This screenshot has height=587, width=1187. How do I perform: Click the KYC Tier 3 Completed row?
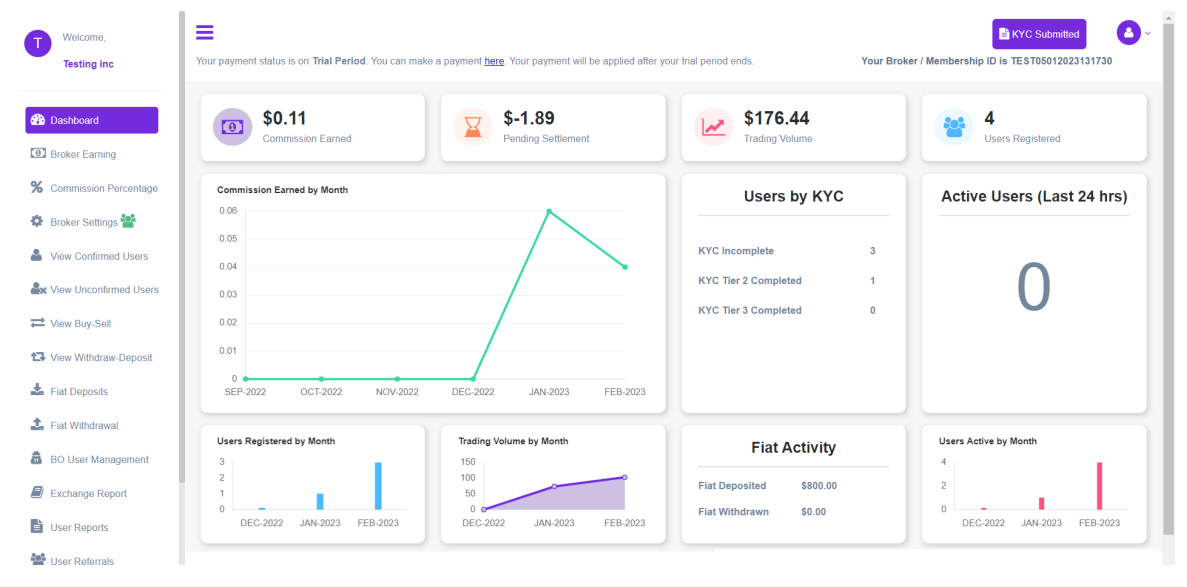coord(787,310)
